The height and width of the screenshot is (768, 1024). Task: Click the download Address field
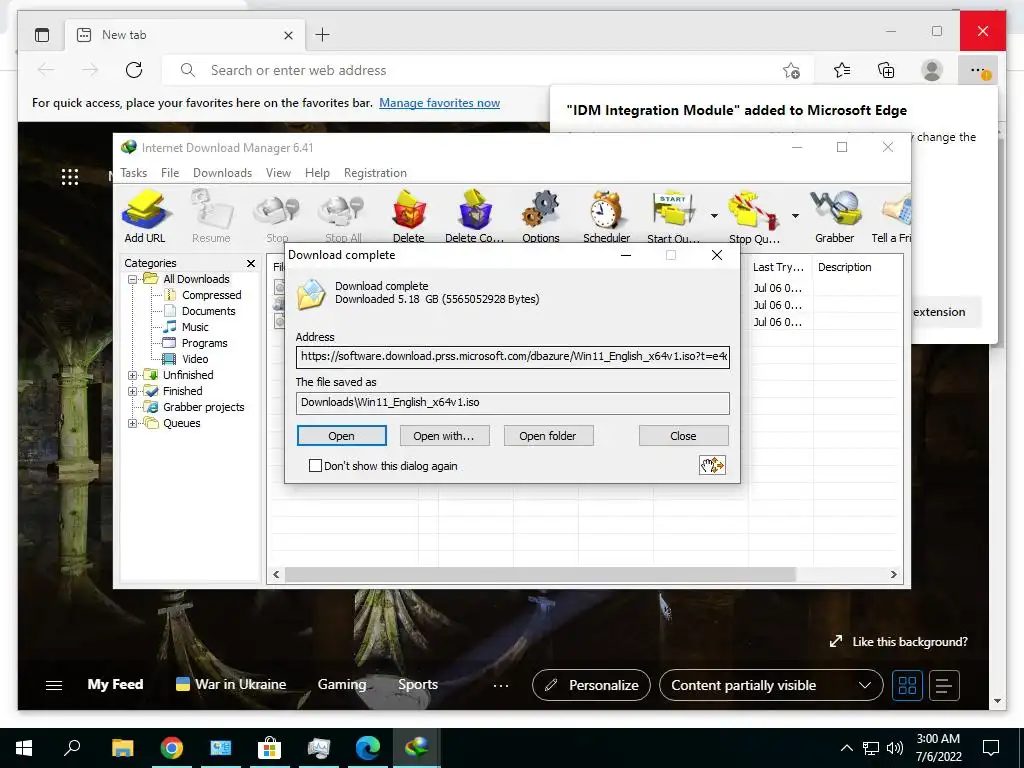coord(513,357)
